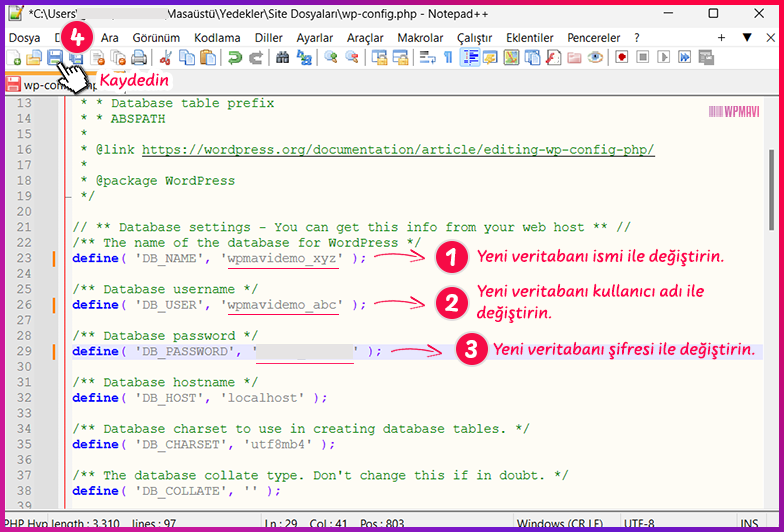Click line number 32 in the margin
Viewport: 784px width, 532px height.
pyautogui.click(x=24, y=398)
